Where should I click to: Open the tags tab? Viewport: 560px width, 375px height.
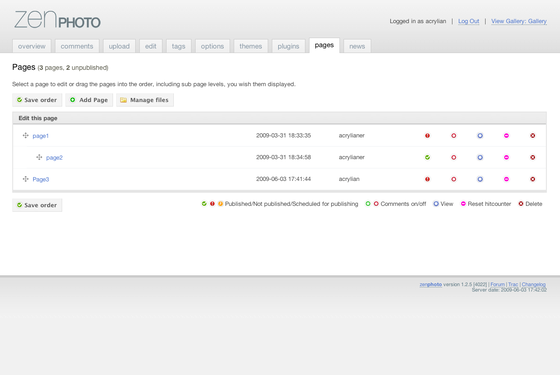coord(179,46)
